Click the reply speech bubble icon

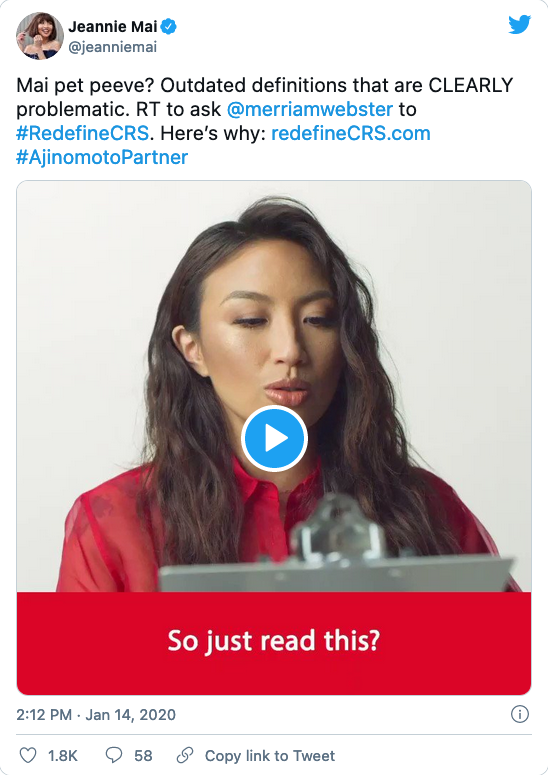point(114,755)
